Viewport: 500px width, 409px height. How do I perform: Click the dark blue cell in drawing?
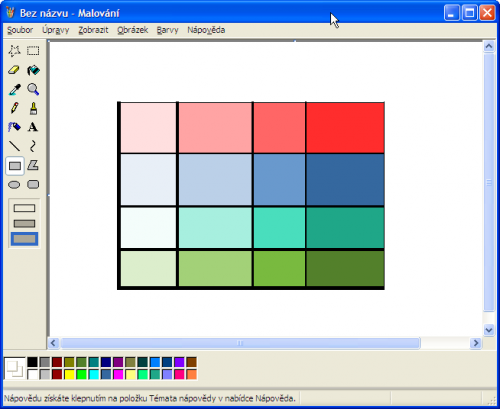(x=345, y=179)
